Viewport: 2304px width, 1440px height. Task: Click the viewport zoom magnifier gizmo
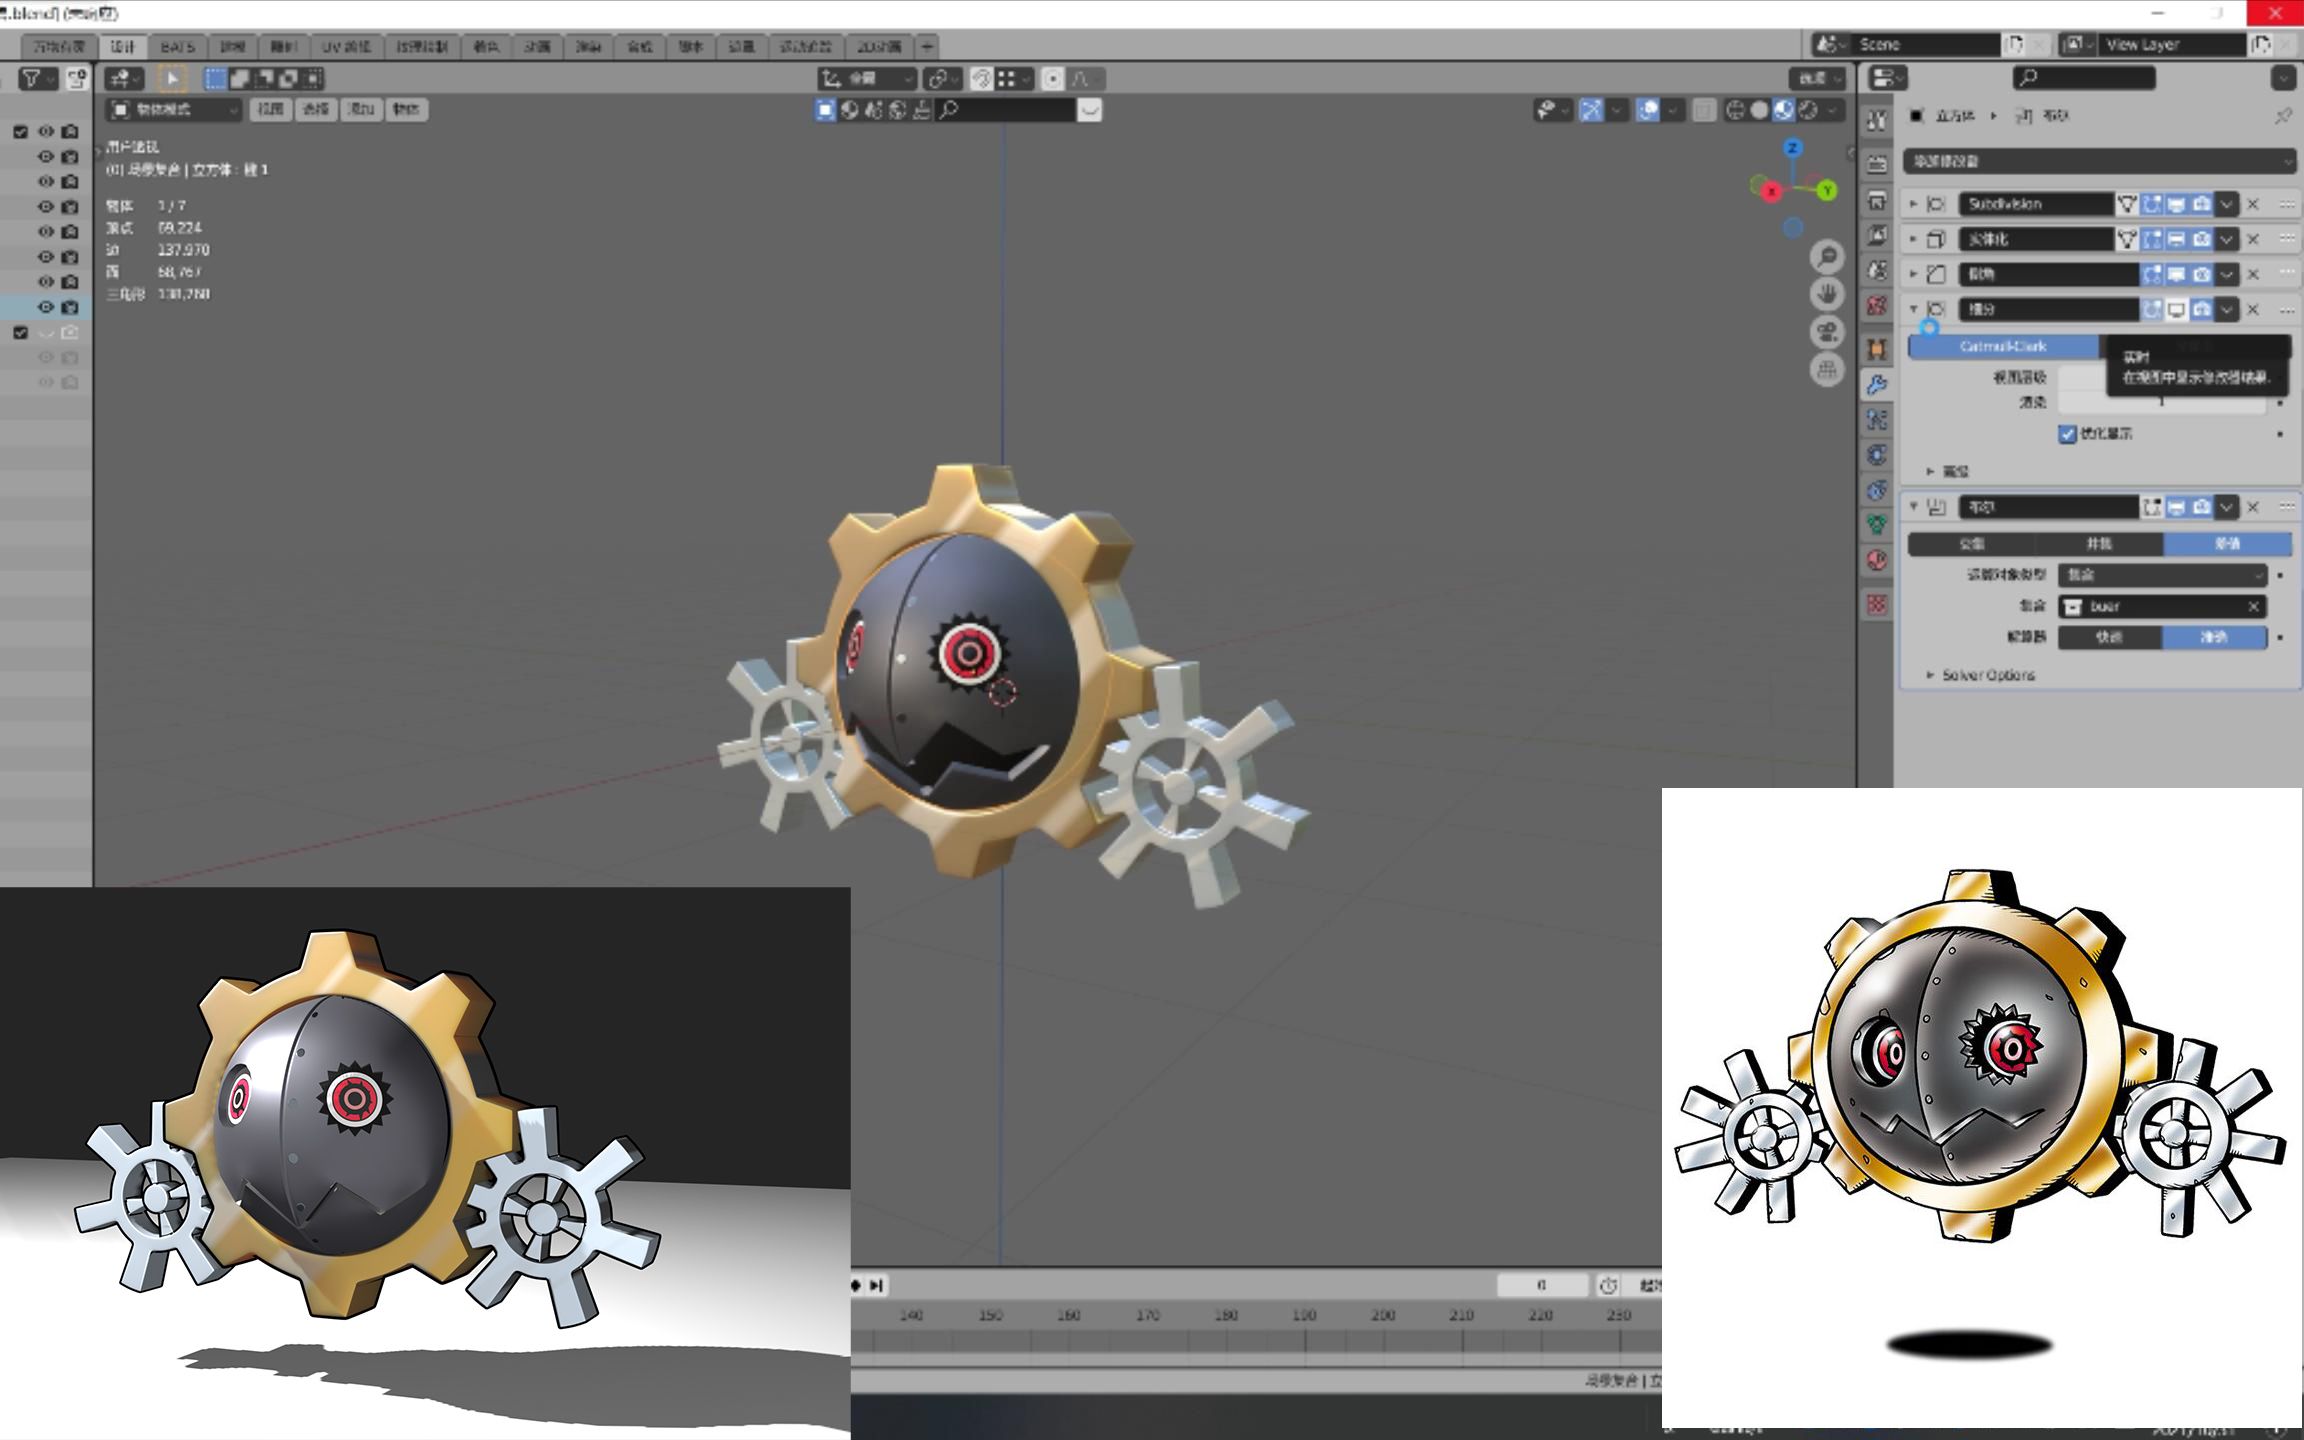(1827, 257)
